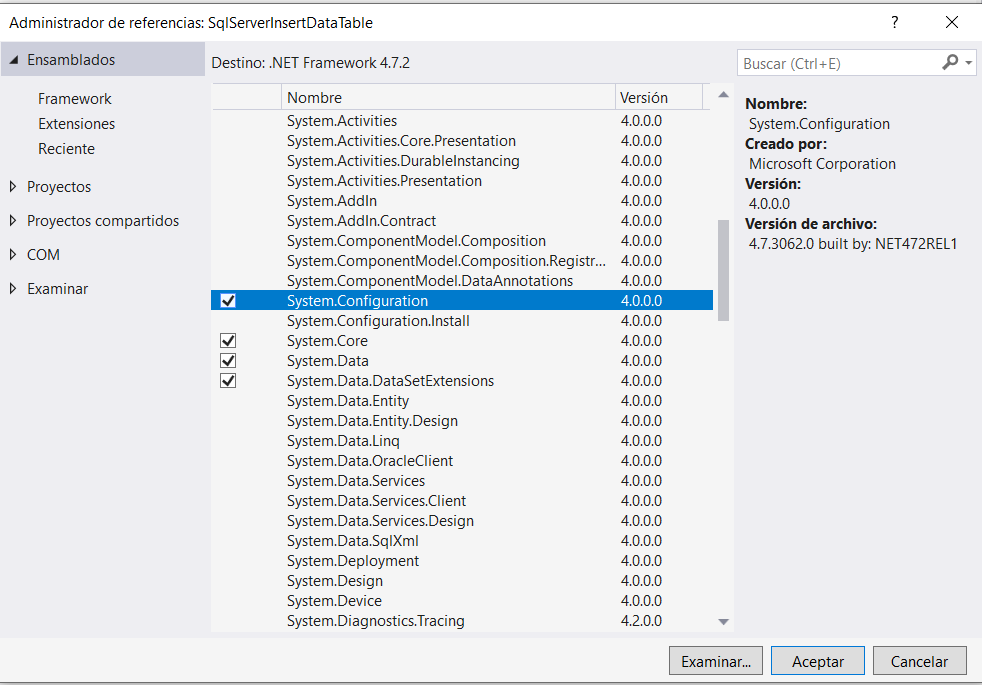The width and height of the screenshot is (982, 685).
Task: Click the Examinar... button
Action: [716, 661]
